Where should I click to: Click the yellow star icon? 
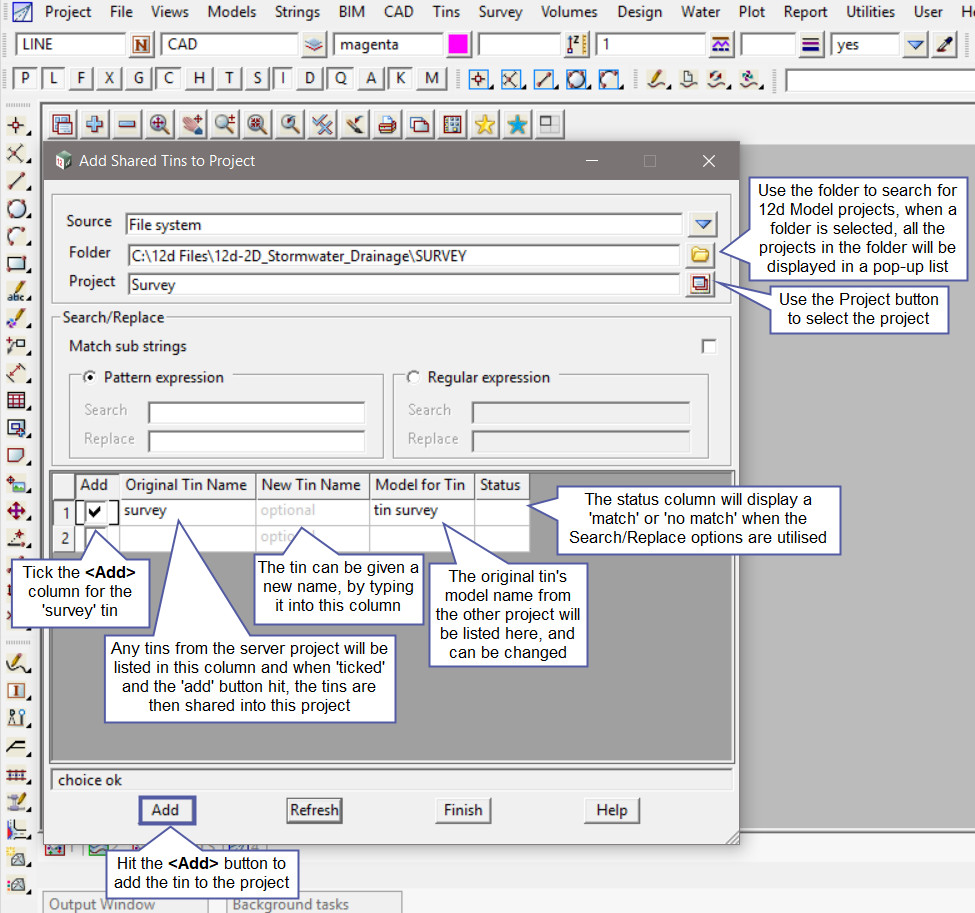(x=485, y=124)
